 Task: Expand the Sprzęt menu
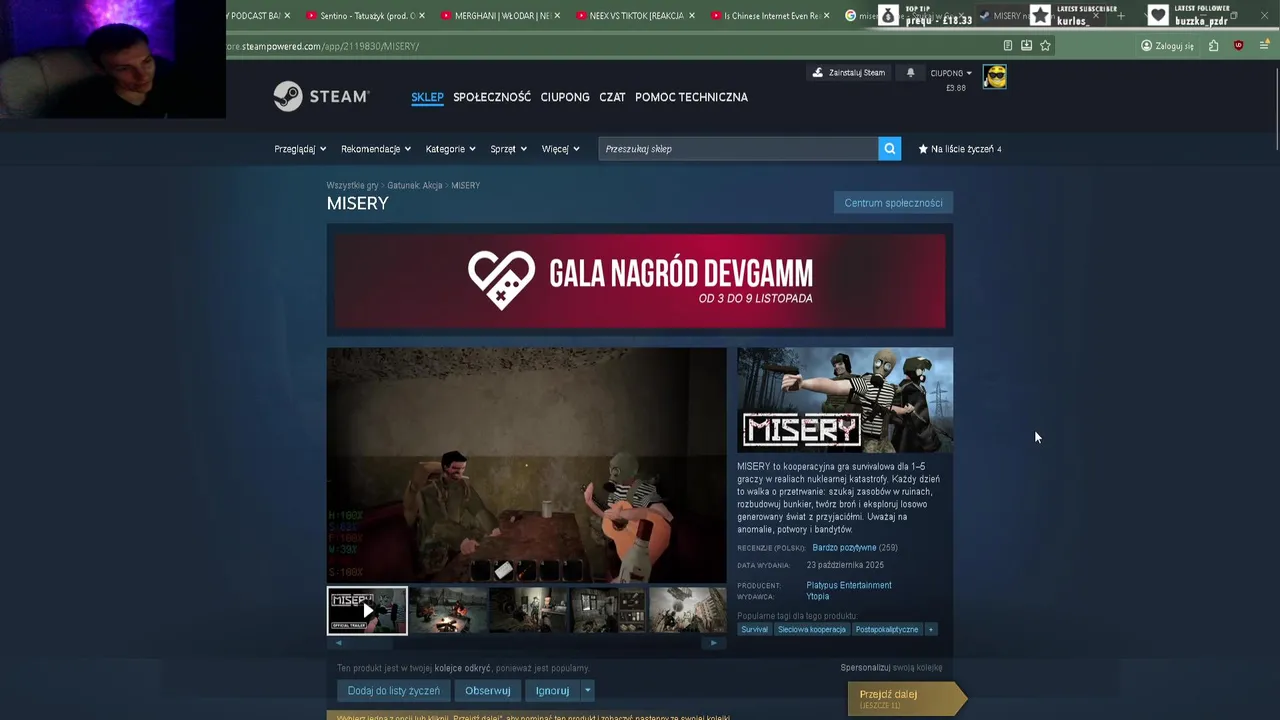pos(508,149)
